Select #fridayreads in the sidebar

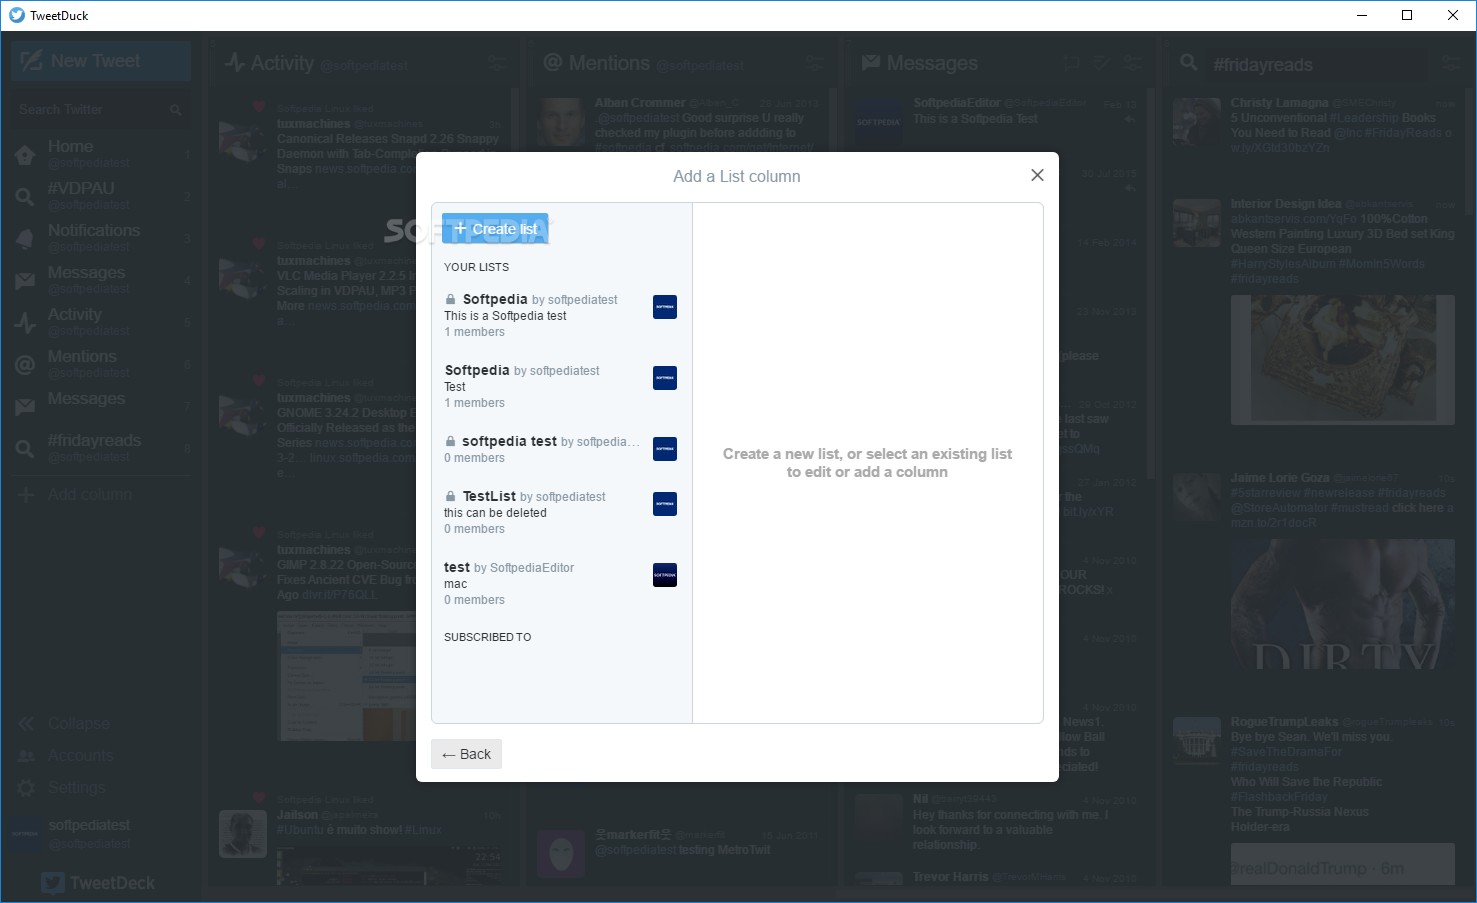pyautogui.click(x=101, y=447)
